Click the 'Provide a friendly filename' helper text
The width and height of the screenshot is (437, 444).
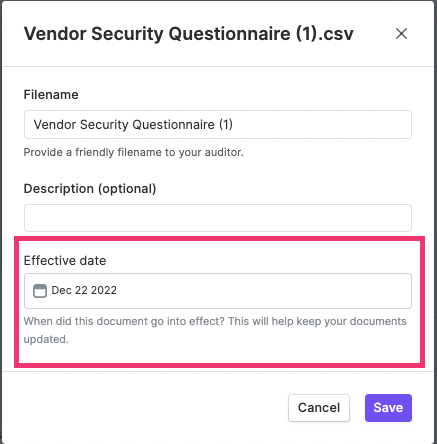[x=134, y=152]
